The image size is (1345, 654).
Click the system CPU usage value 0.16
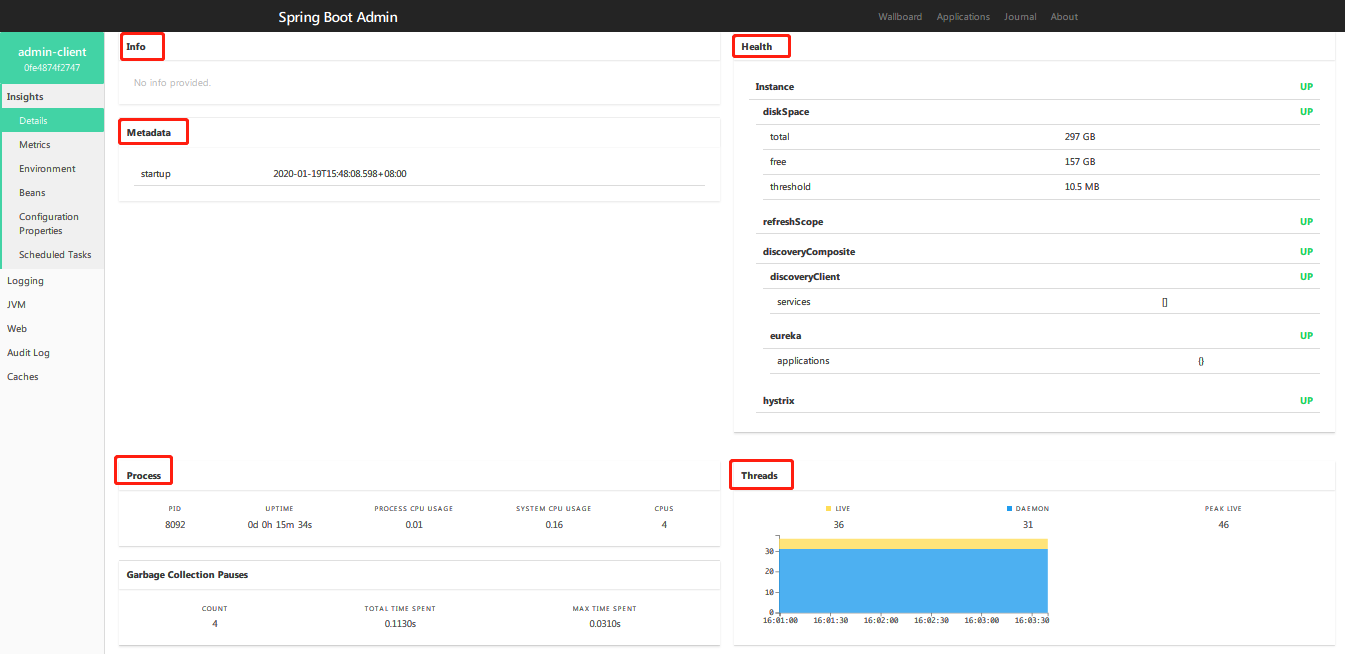coord(554,525)
